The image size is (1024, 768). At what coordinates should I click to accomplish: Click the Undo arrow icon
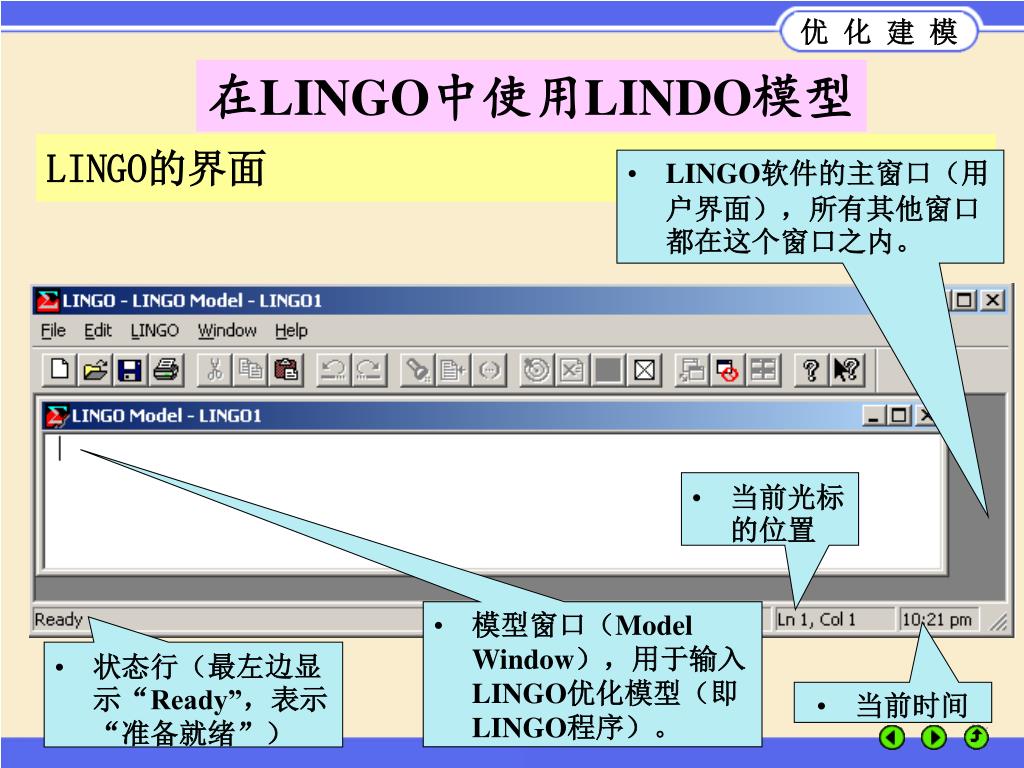pyautogui.click(x=334, y=370)
